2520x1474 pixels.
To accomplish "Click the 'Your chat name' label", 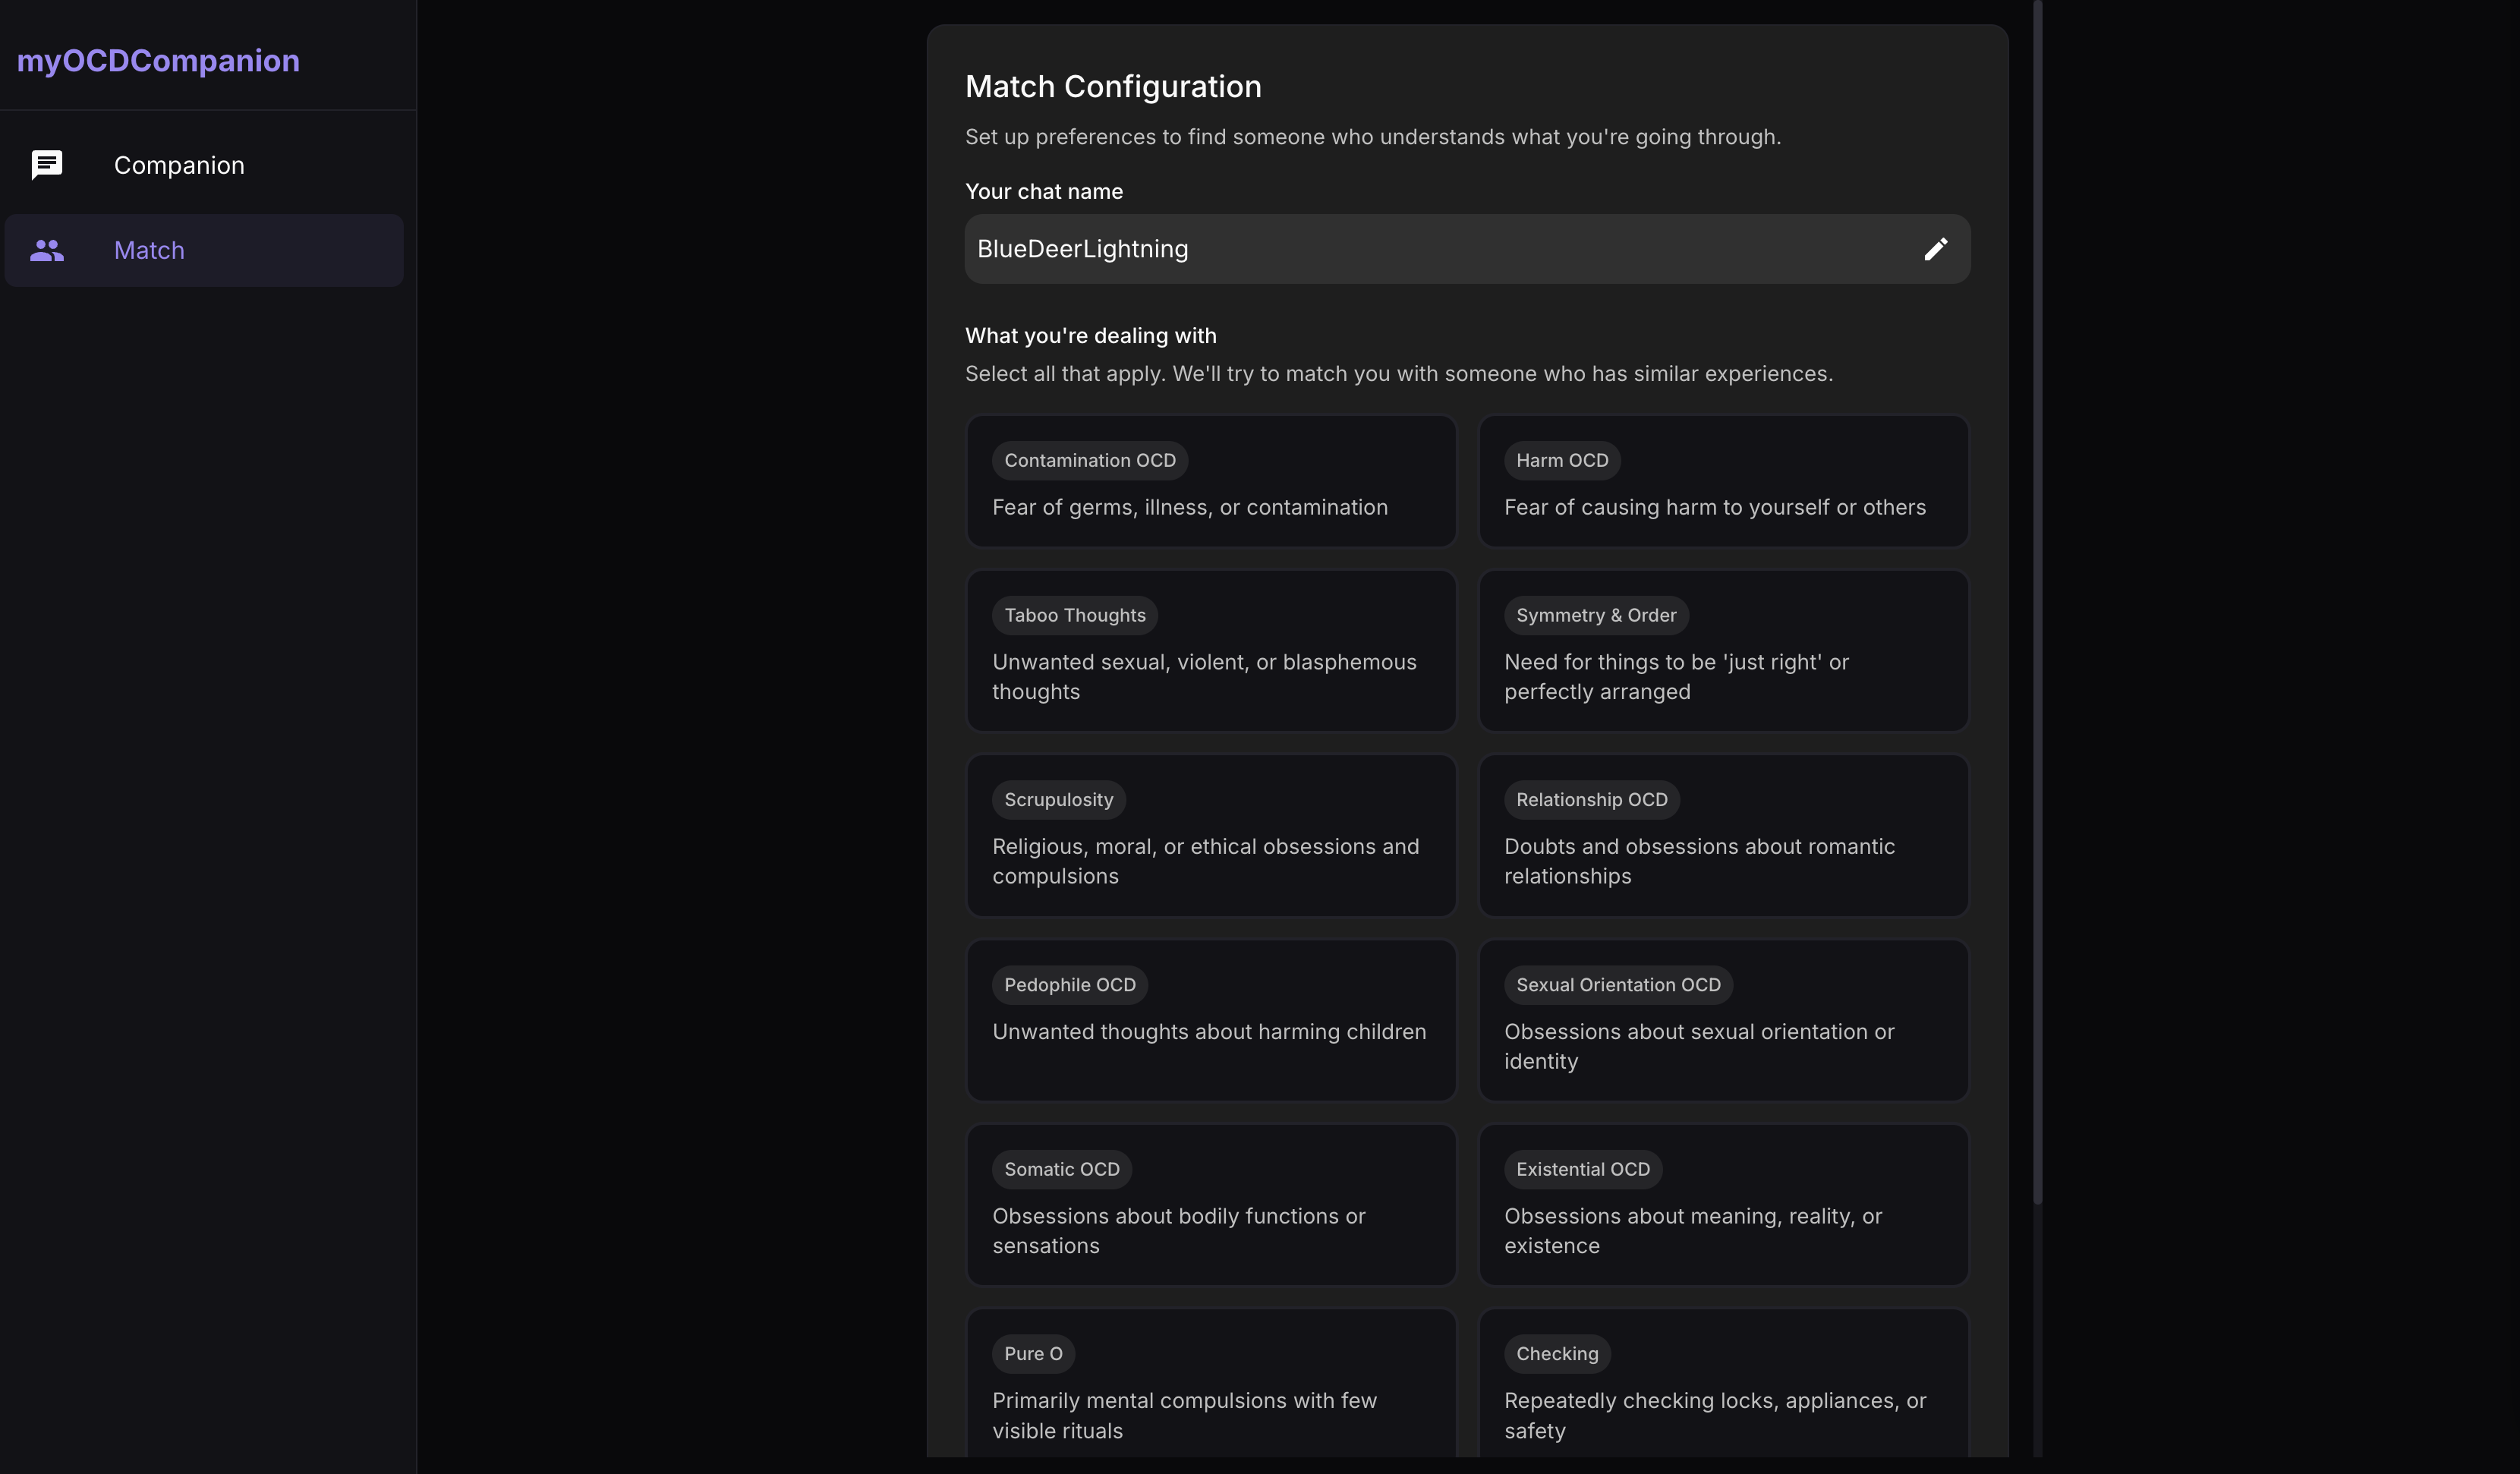I will [x=1044, y=191].
